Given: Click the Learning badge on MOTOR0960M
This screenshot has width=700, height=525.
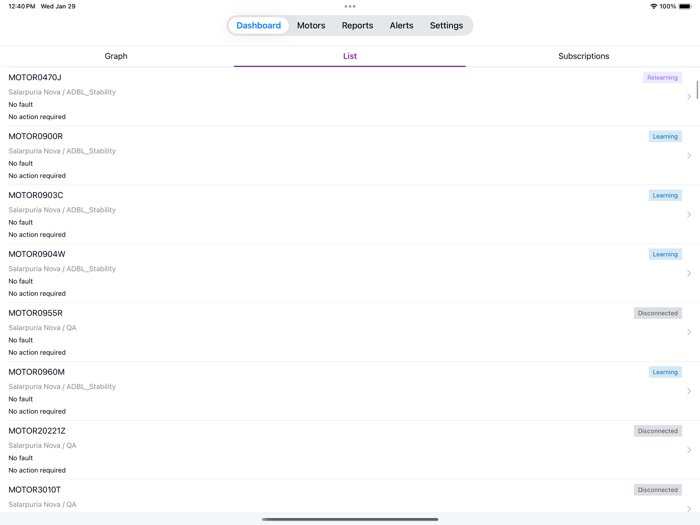Looking at the screenshot, I should tap(665, 372).
